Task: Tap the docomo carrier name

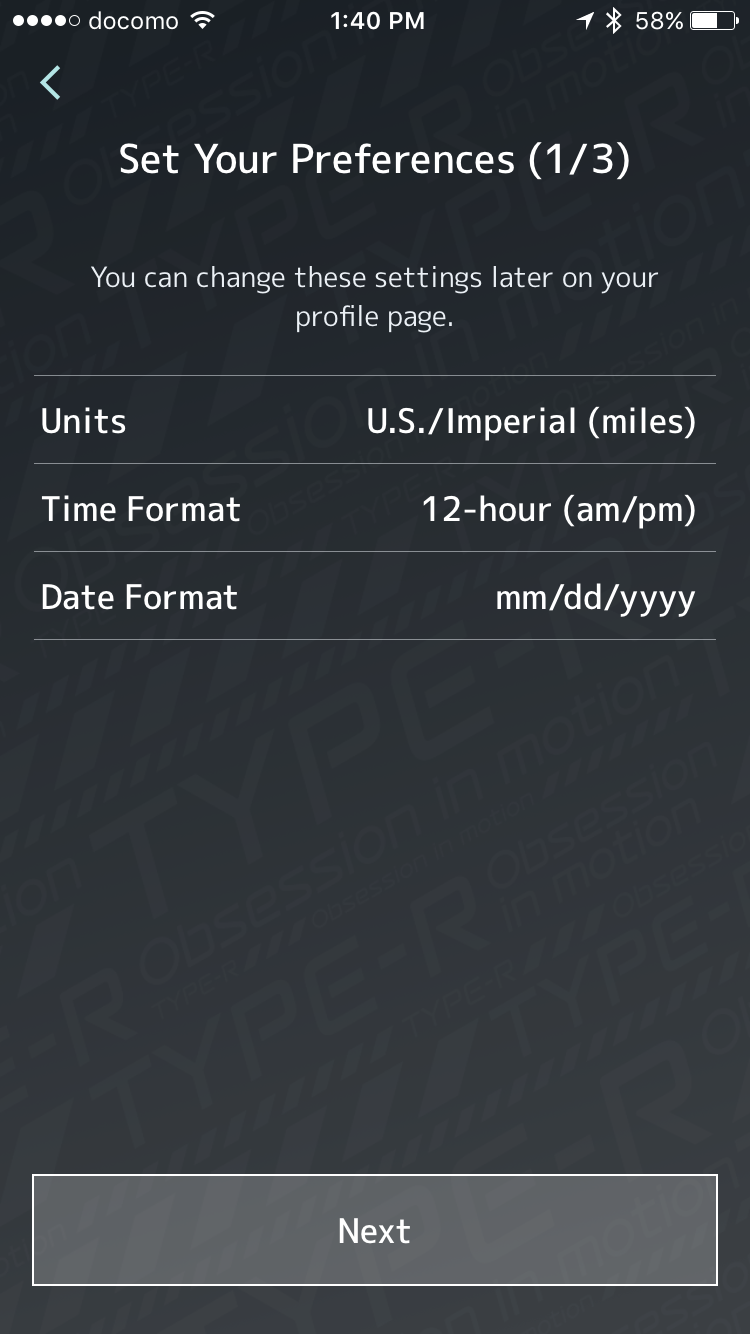Action: pyautogui.click(x=133, y=21)
